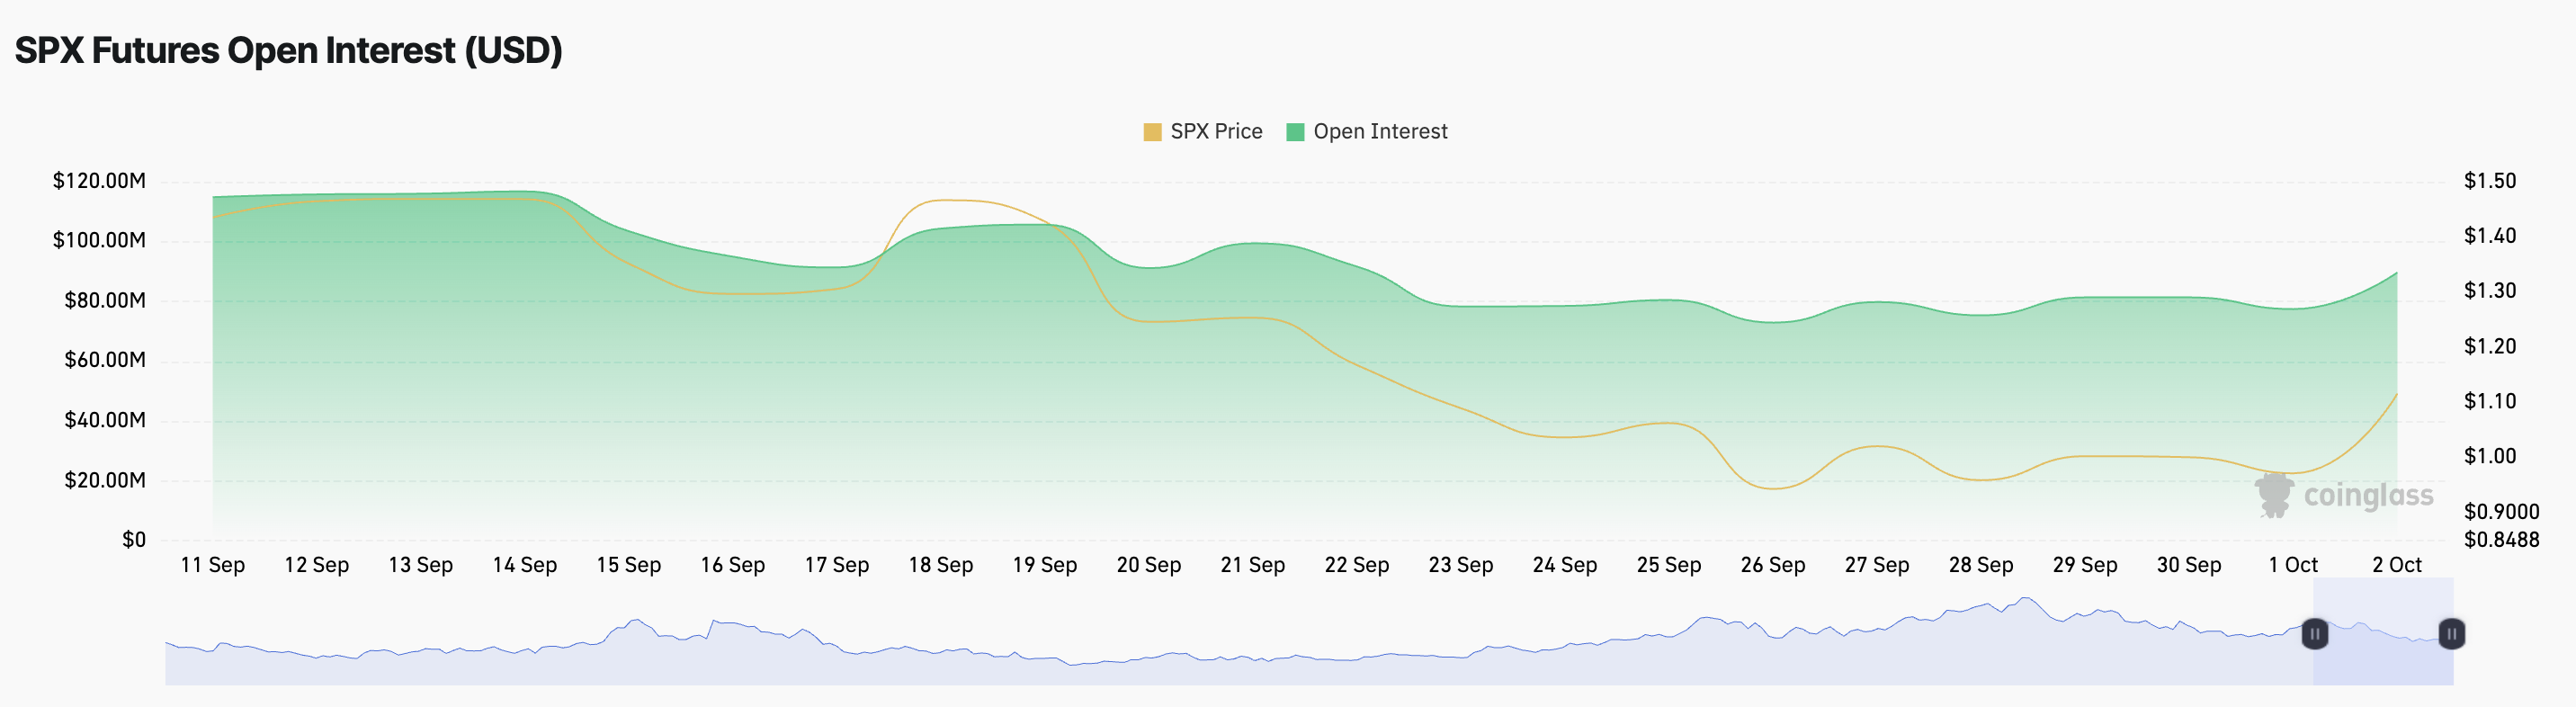Toggle the Open Interest legend series
Image resolution: width=2576 pixels, height=707 pixels.
1366,132
